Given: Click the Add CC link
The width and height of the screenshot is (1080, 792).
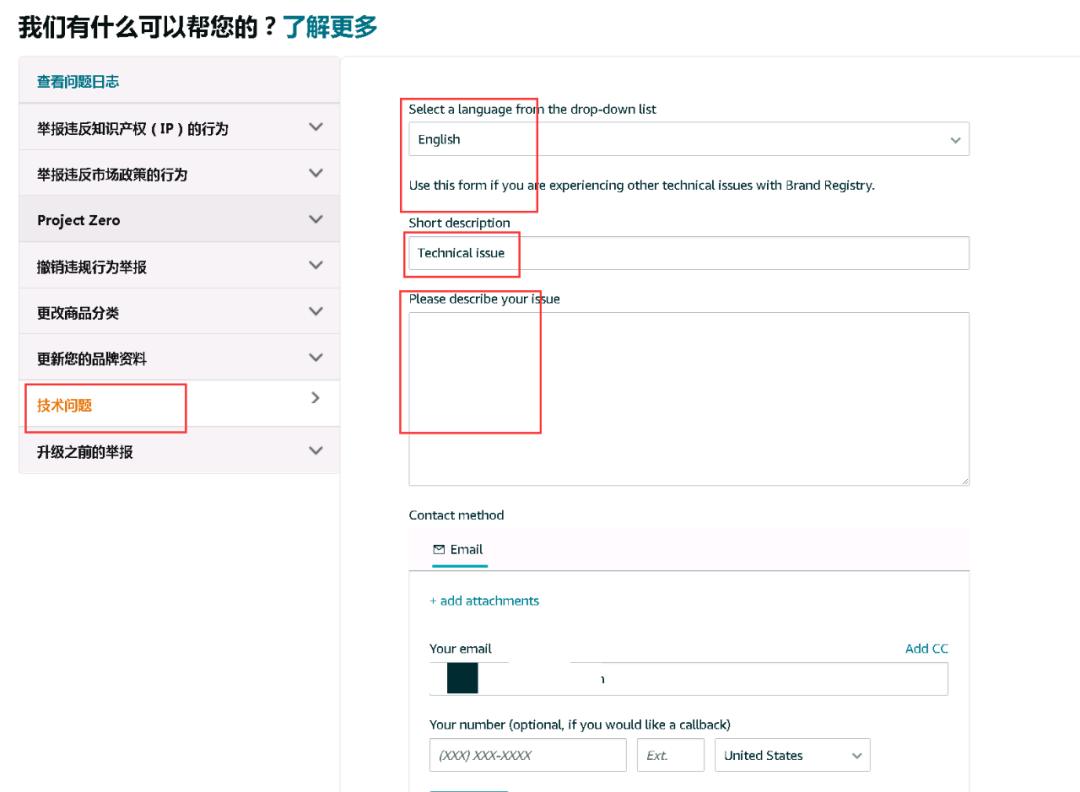Looking at the screenshot, I should [926, 648].
